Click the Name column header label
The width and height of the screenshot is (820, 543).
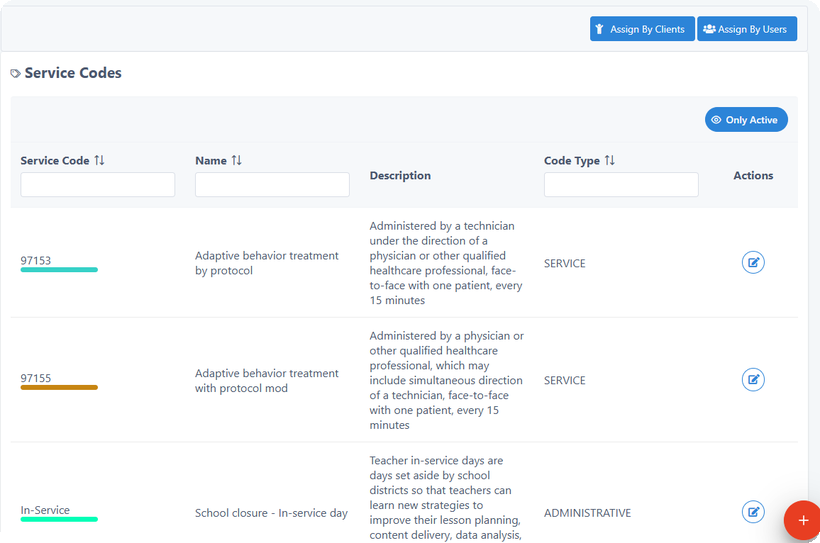click(211, 161)
